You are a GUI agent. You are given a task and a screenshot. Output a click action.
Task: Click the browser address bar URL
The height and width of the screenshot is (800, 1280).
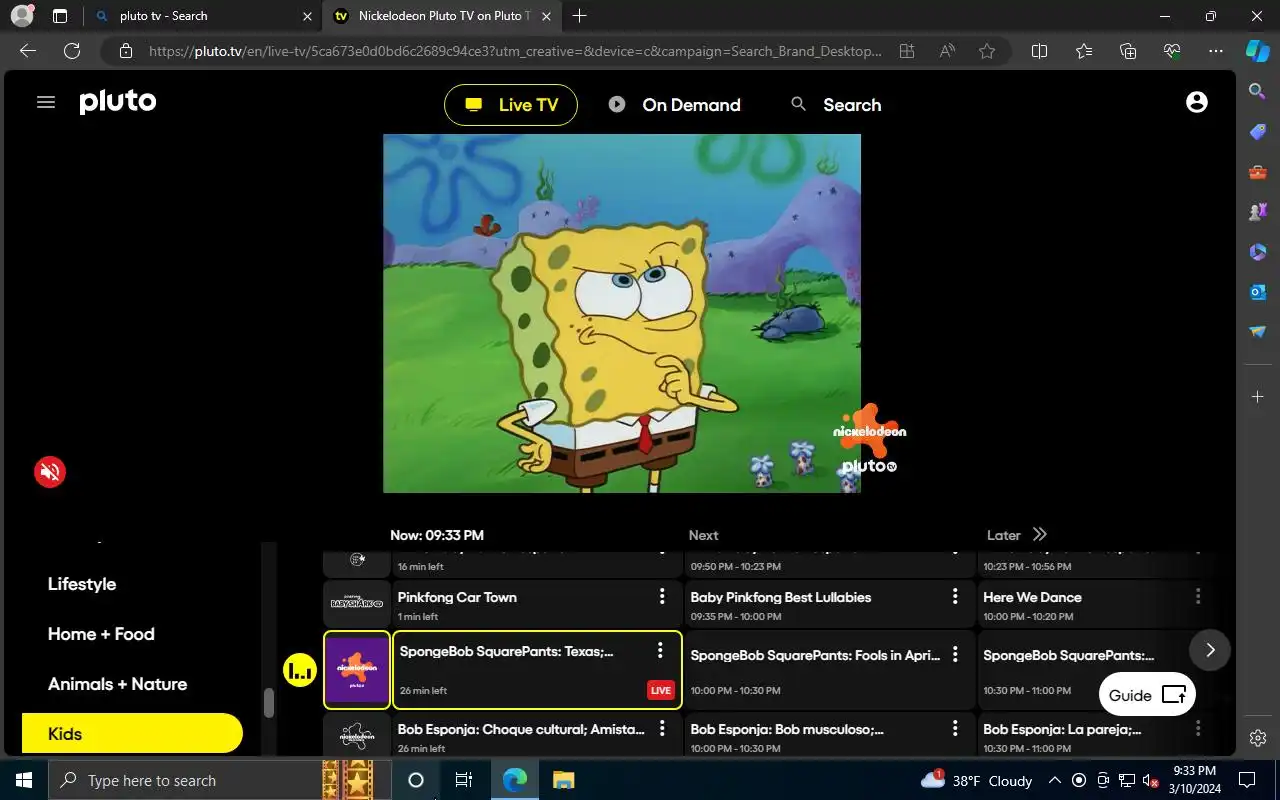[x=515, y=51]
